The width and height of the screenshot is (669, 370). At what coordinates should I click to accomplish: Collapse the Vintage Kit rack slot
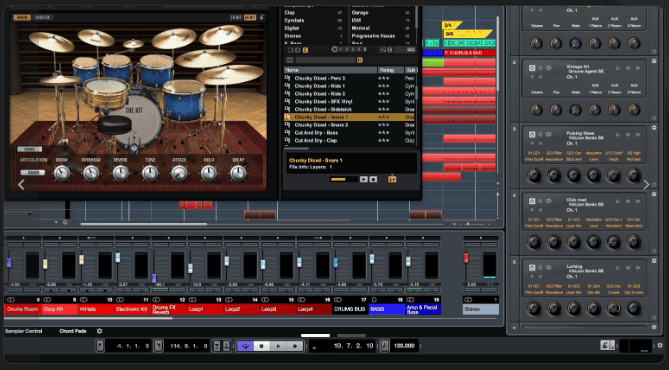point(654,61)
